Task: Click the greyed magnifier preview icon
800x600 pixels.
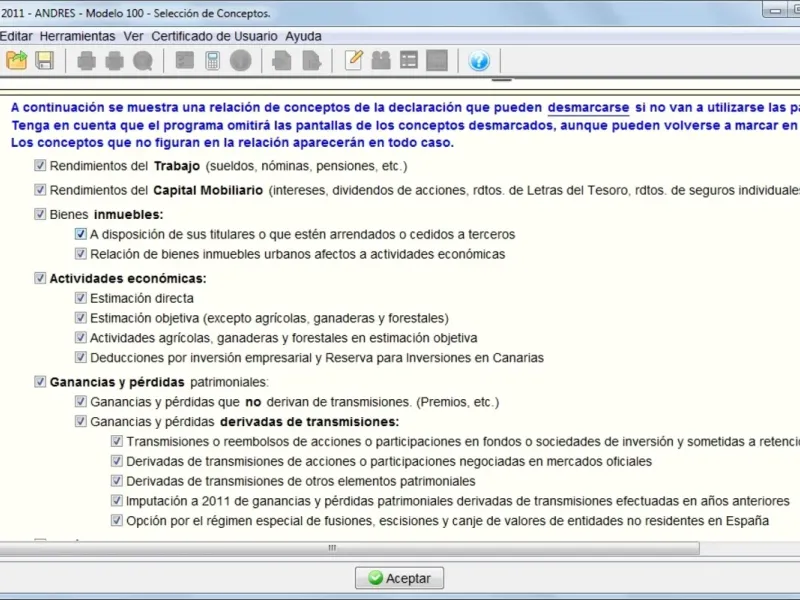Action: pyautogui.click(x=143, y=61)
